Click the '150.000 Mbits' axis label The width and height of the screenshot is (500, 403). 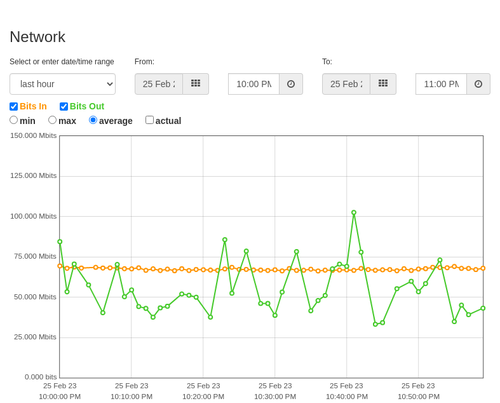[x=33, y=136]
